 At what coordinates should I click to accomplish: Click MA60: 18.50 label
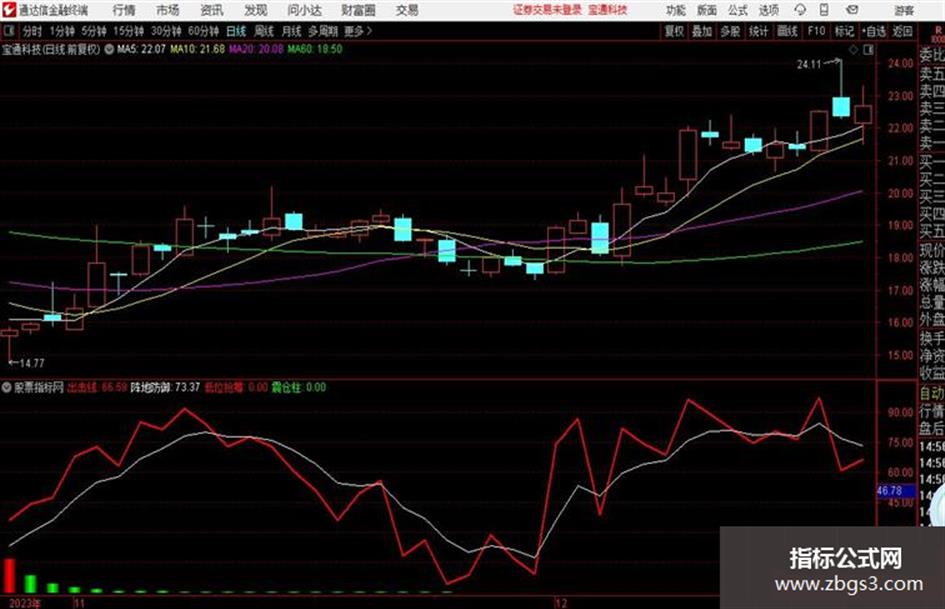(315, 49)
